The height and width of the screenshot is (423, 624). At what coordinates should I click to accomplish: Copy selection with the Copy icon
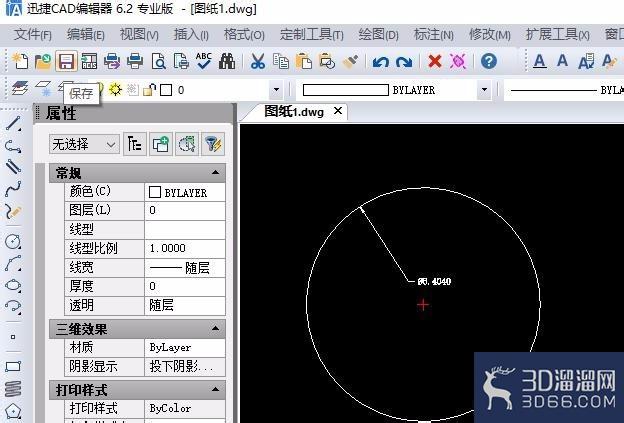[x=281, y=61]
